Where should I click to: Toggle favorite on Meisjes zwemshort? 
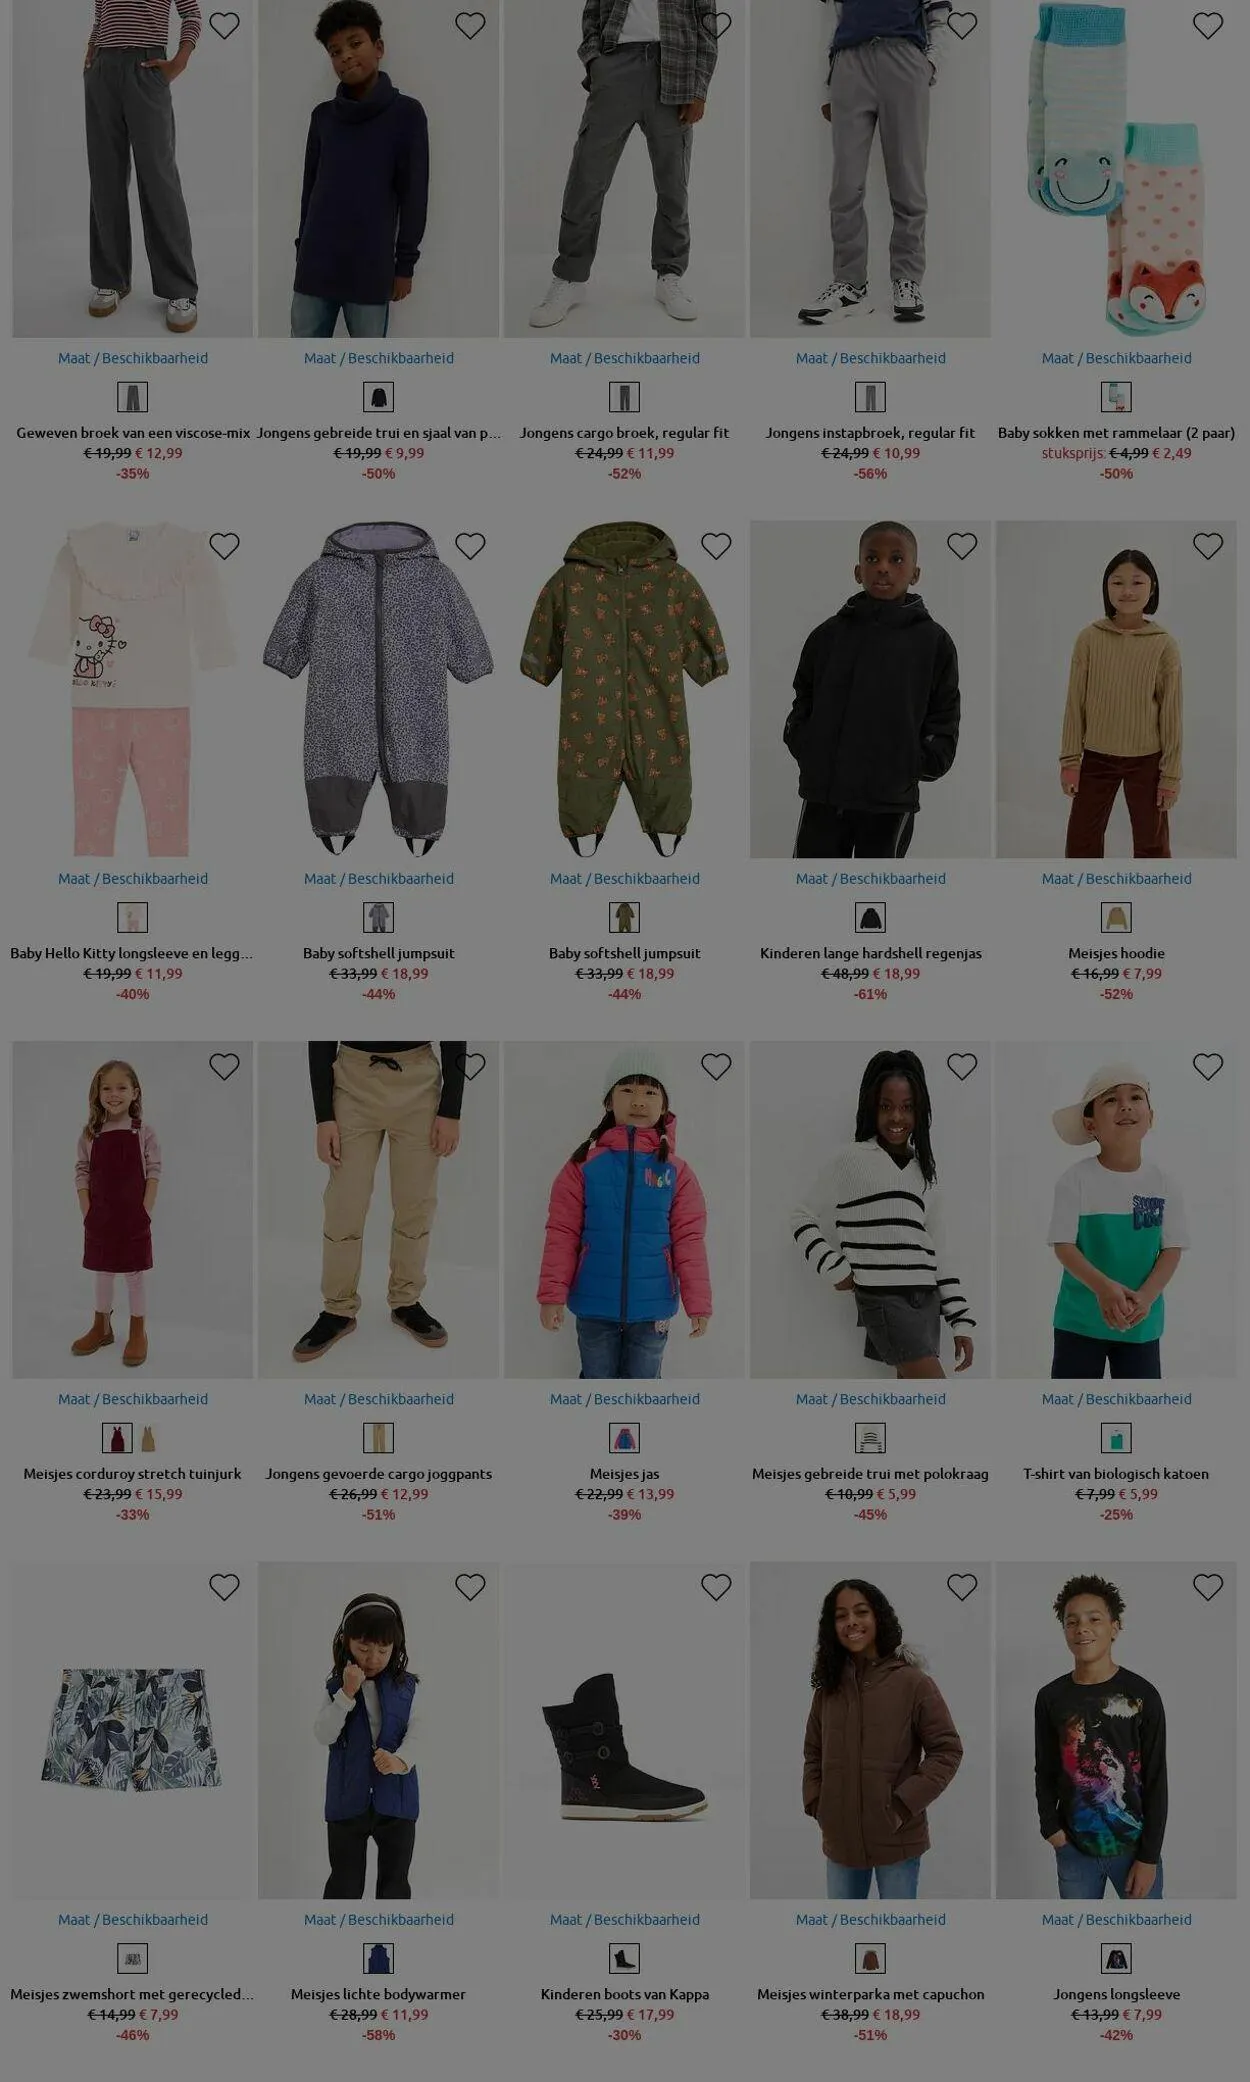pos(224,1587)
